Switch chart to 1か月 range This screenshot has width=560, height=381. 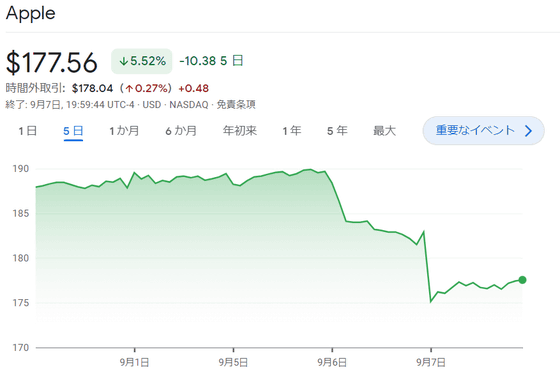pyautogui.click(x=124, y=131)
